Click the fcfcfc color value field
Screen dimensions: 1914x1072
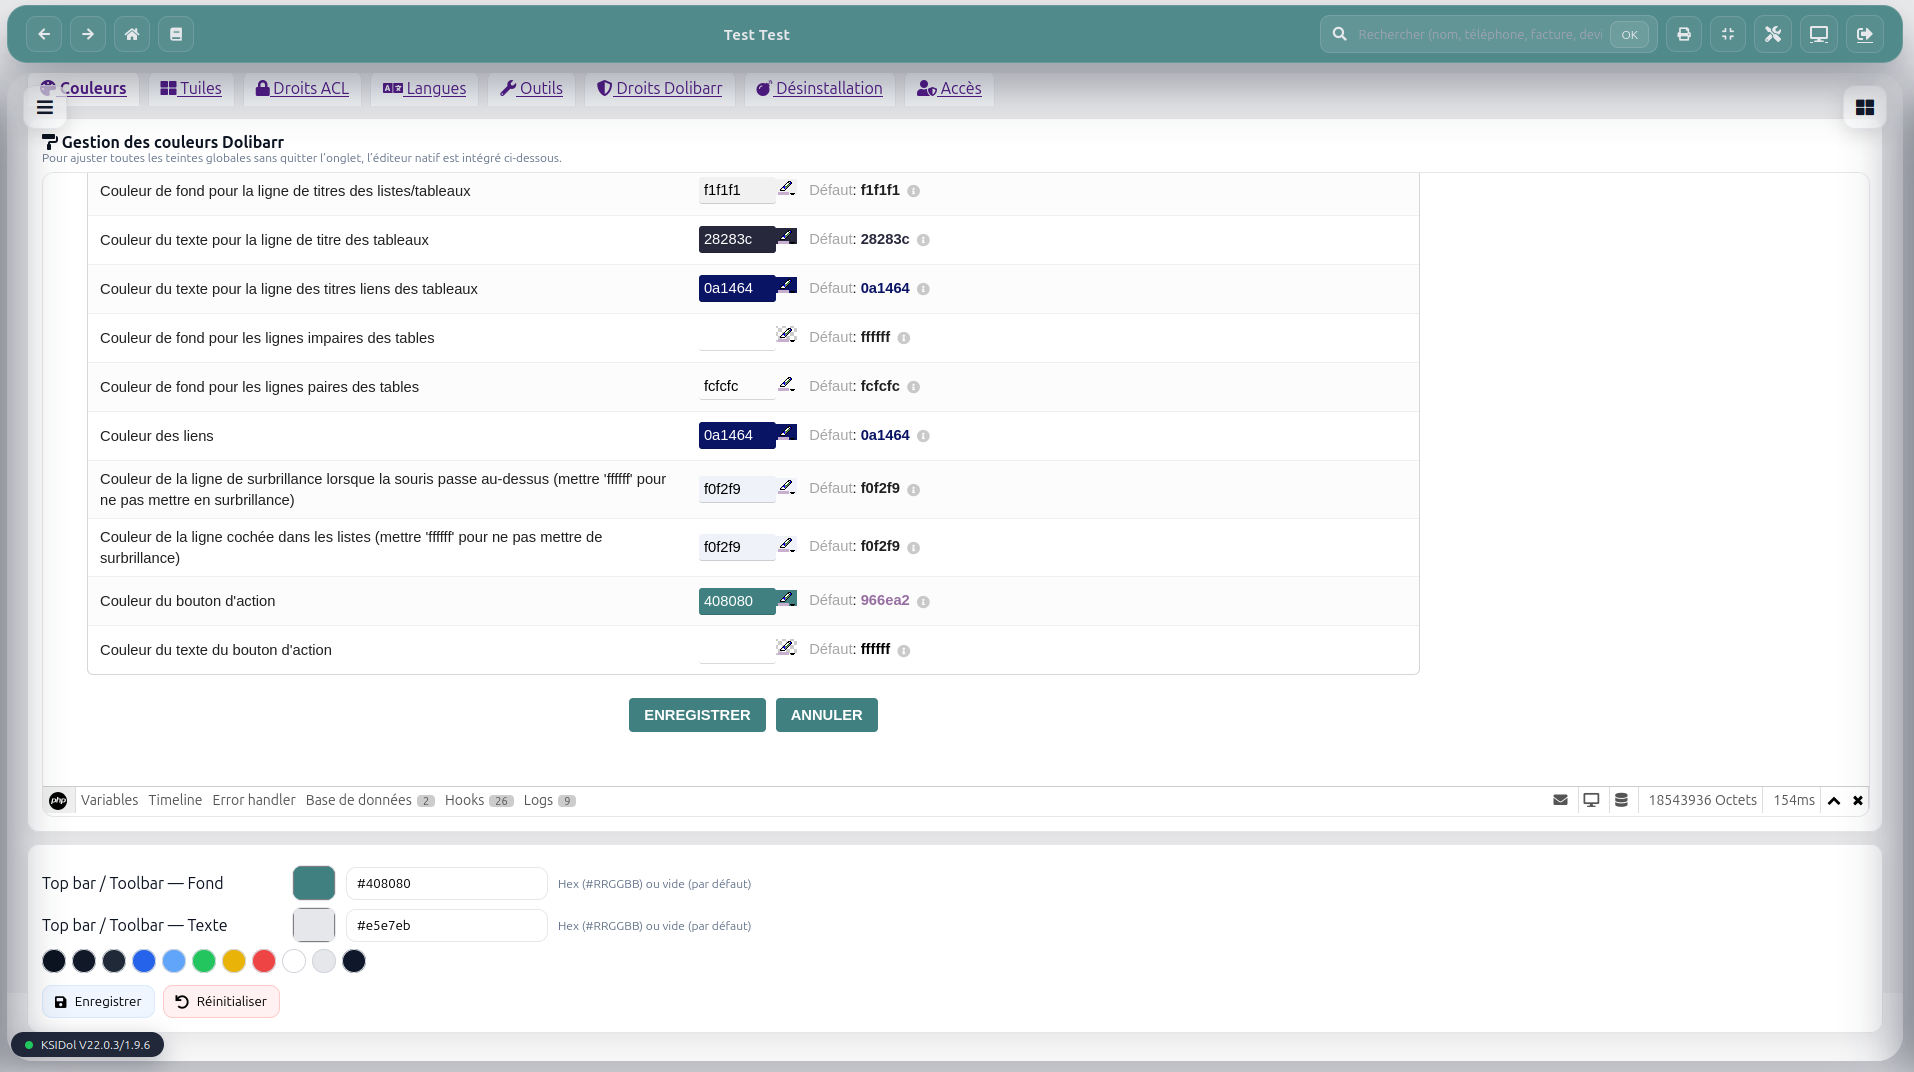click(x=737, y=387)
